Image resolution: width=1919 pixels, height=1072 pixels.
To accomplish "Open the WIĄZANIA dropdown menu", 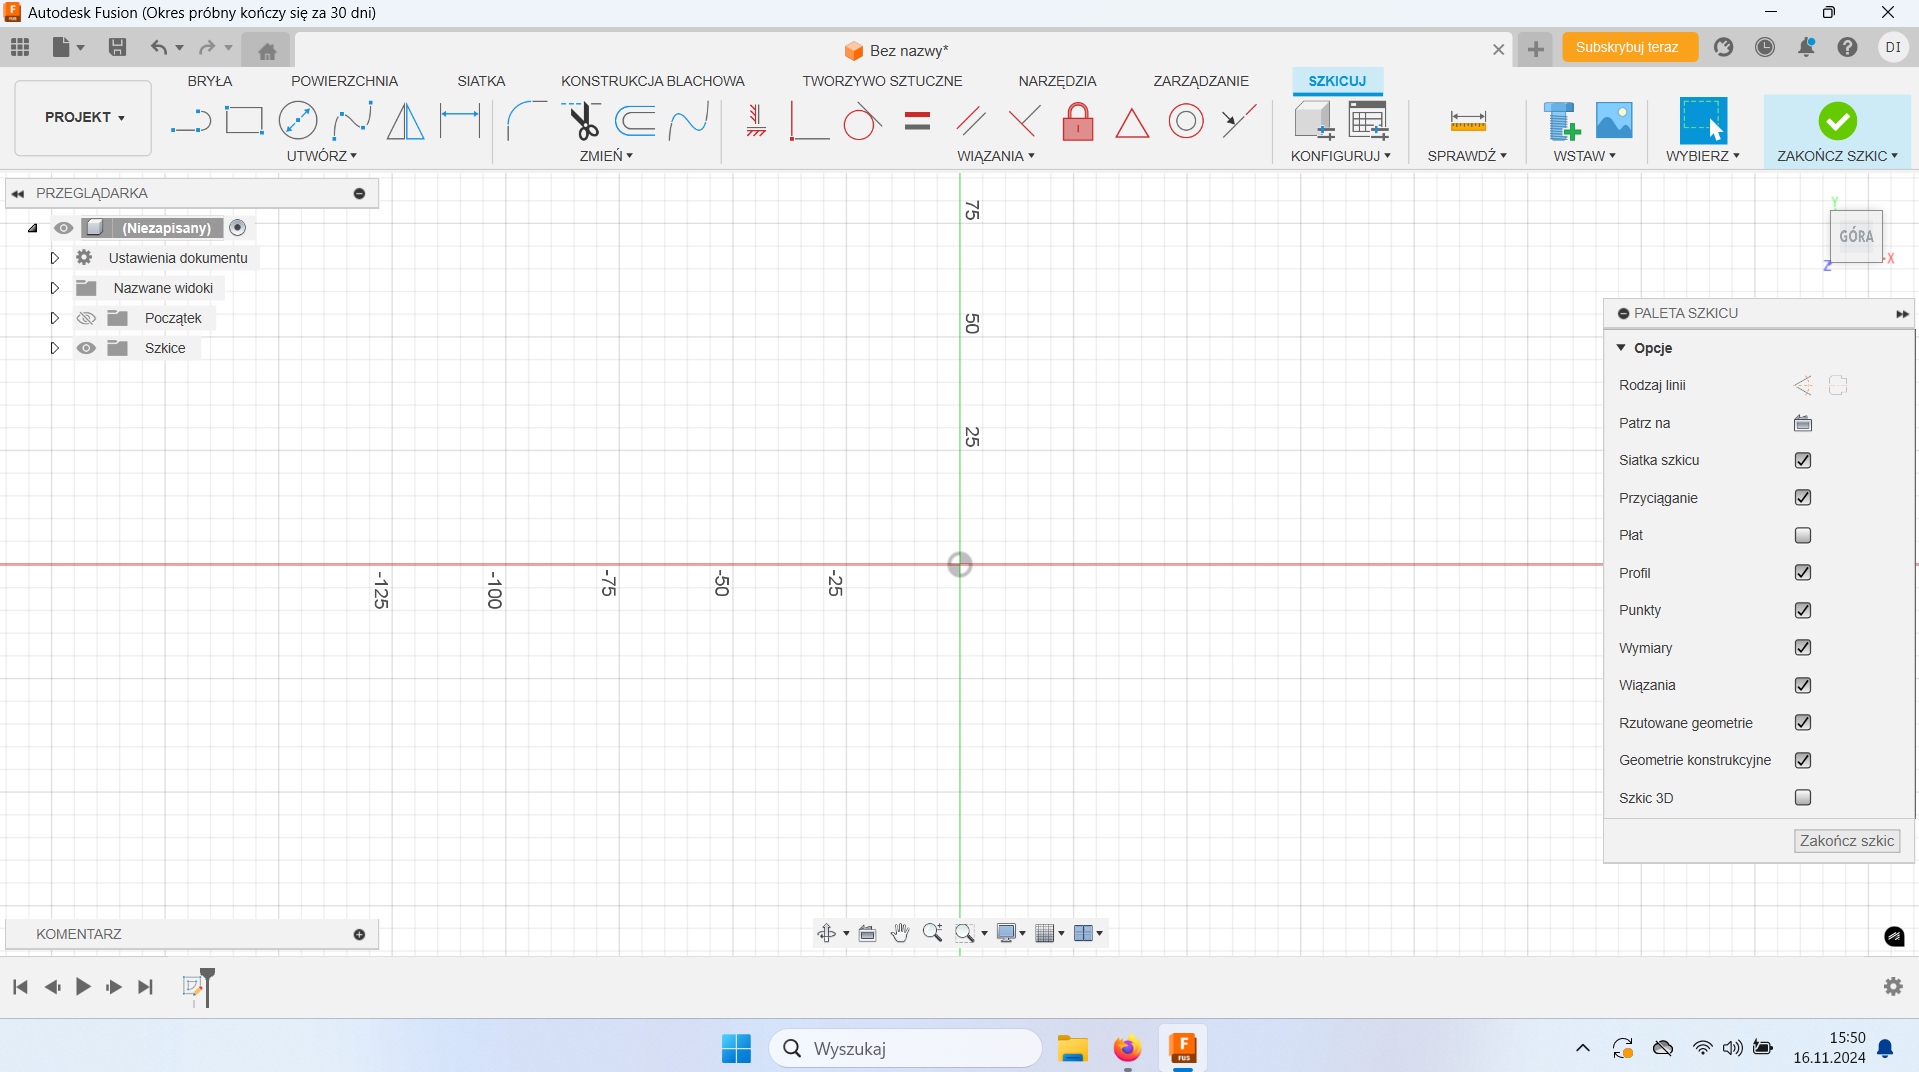I will (x=996, y=156).
